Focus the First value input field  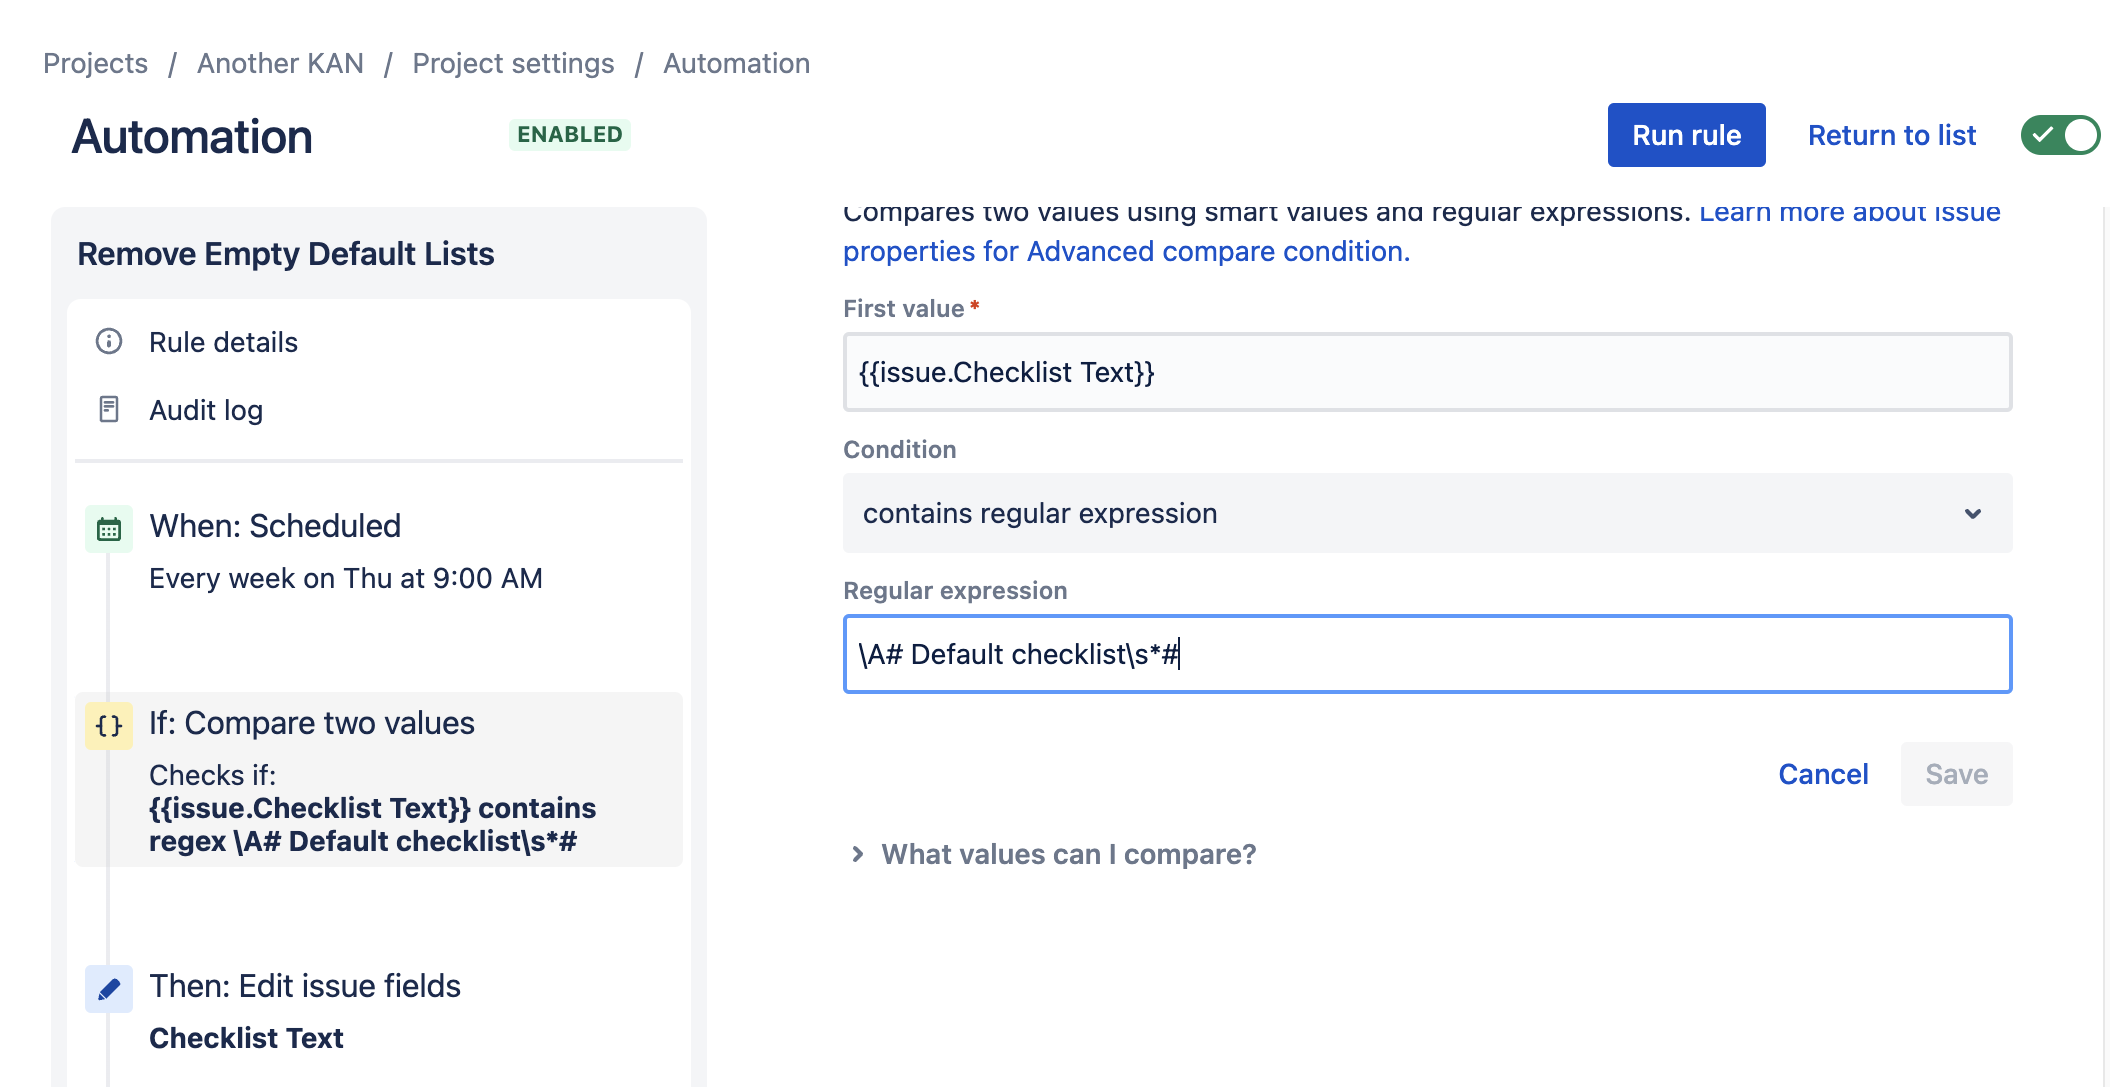tap(1427, 372)
